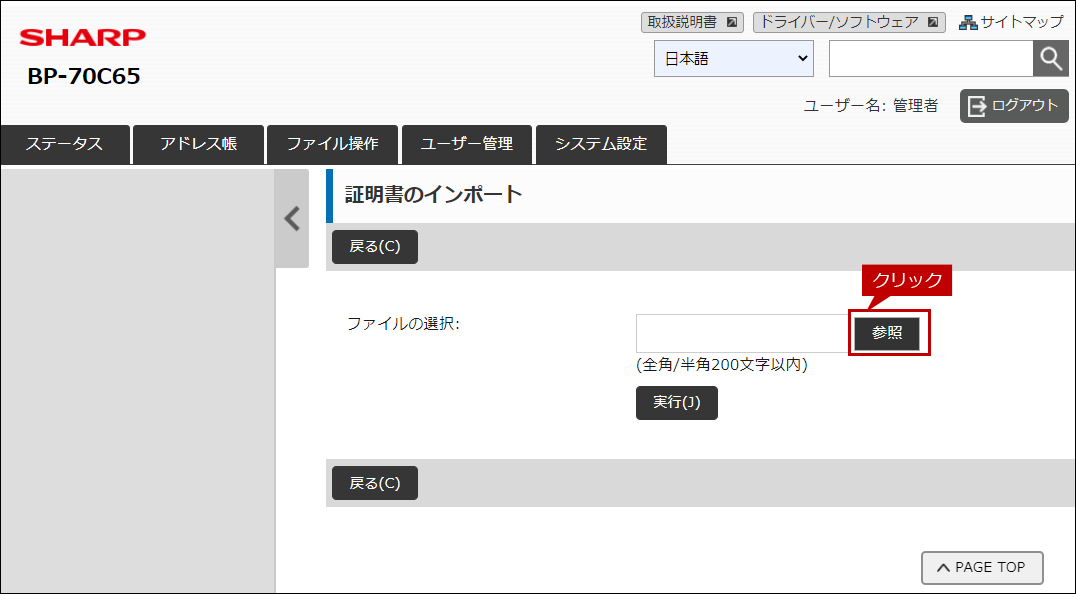
Task: Open the ステータス tab
Action: [65, 144]
